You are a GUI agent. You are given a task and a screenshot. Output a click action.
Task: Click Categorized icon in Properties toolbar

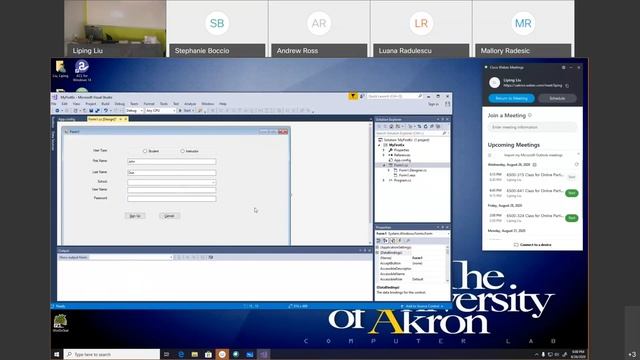(379, 240)
